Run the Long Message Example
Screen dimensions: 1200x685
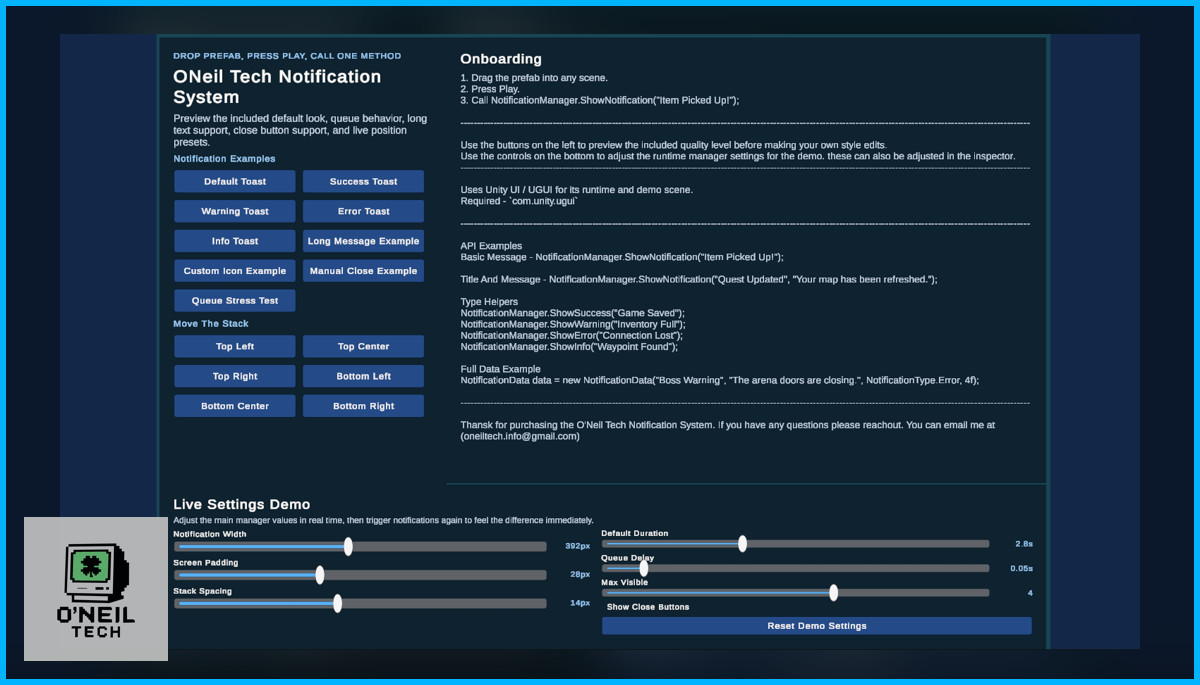point(364,241)
